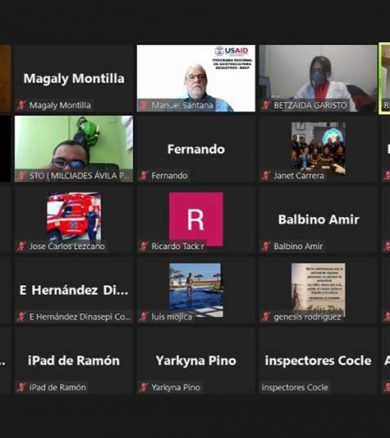Select Manuel Santana's video tile
The height and width of the screenshot is (438, 390).
pos(196,78)
